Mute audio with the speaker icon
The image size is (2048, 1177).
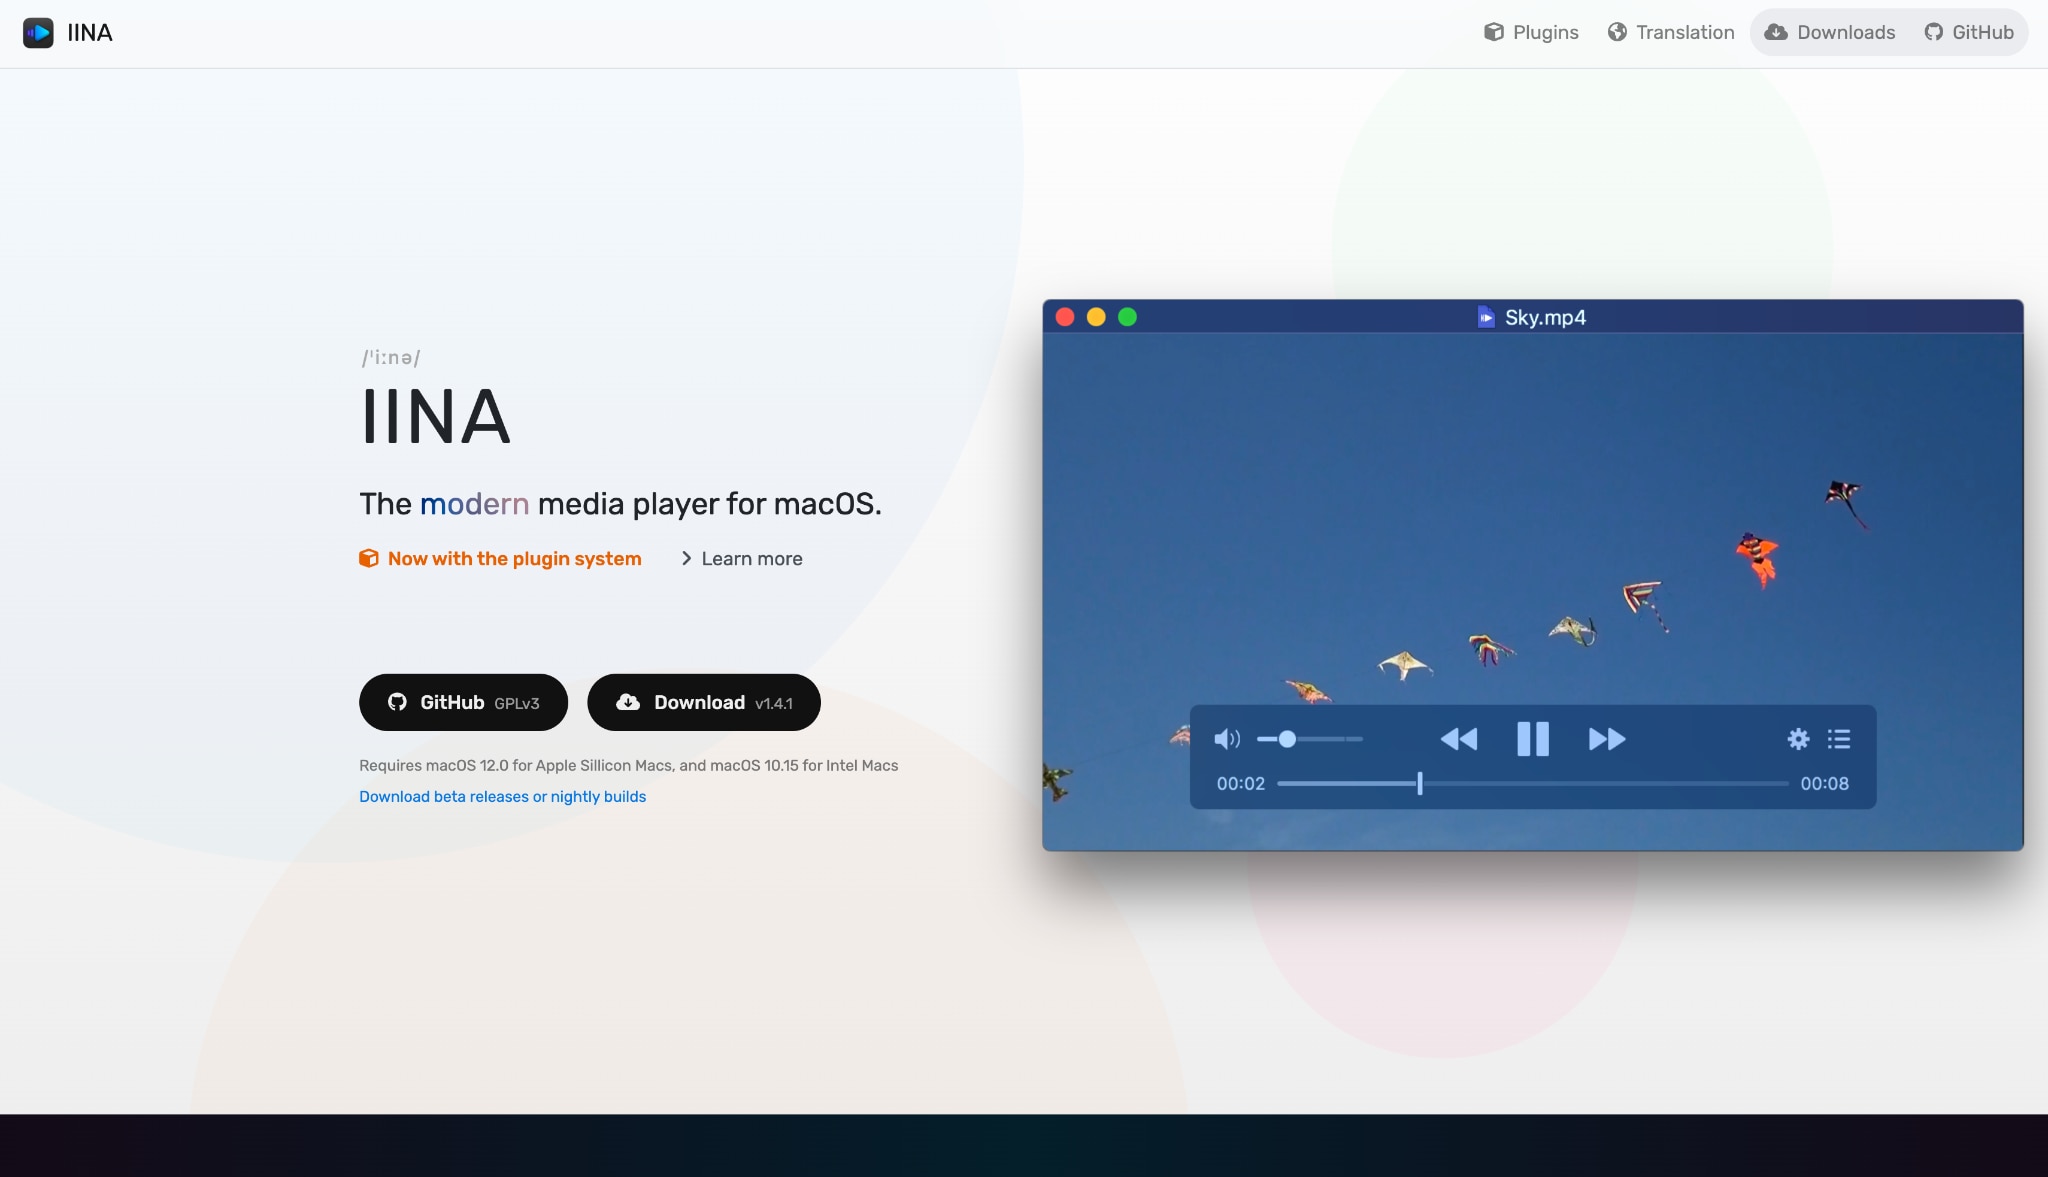[1227, 739]
